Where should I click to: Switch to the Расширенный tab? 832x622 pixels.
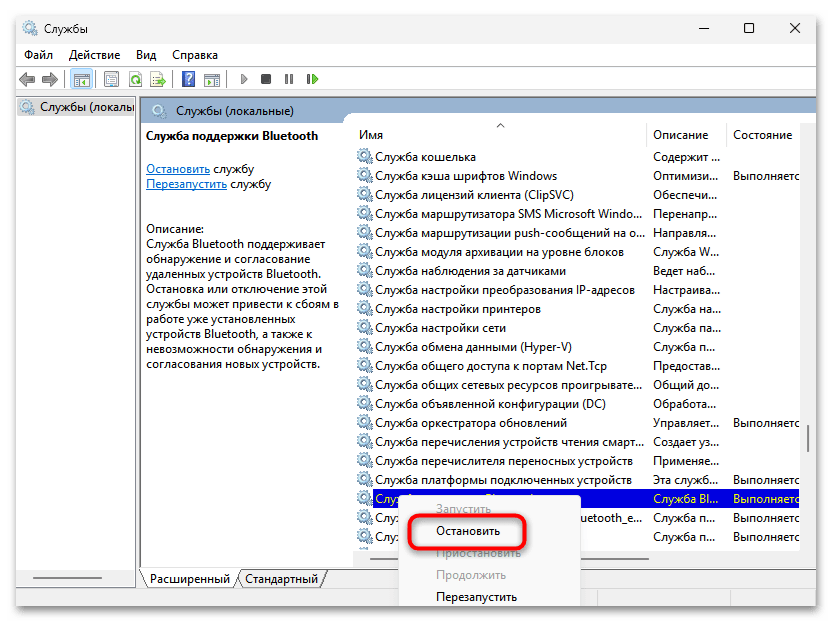(x=189, y=578)
